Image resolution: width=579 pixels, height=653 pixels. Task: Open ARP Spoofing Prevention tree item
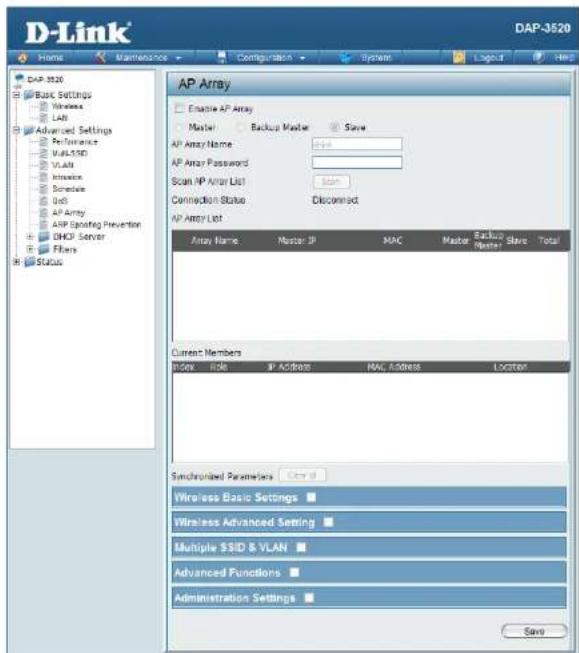(97, 225)
